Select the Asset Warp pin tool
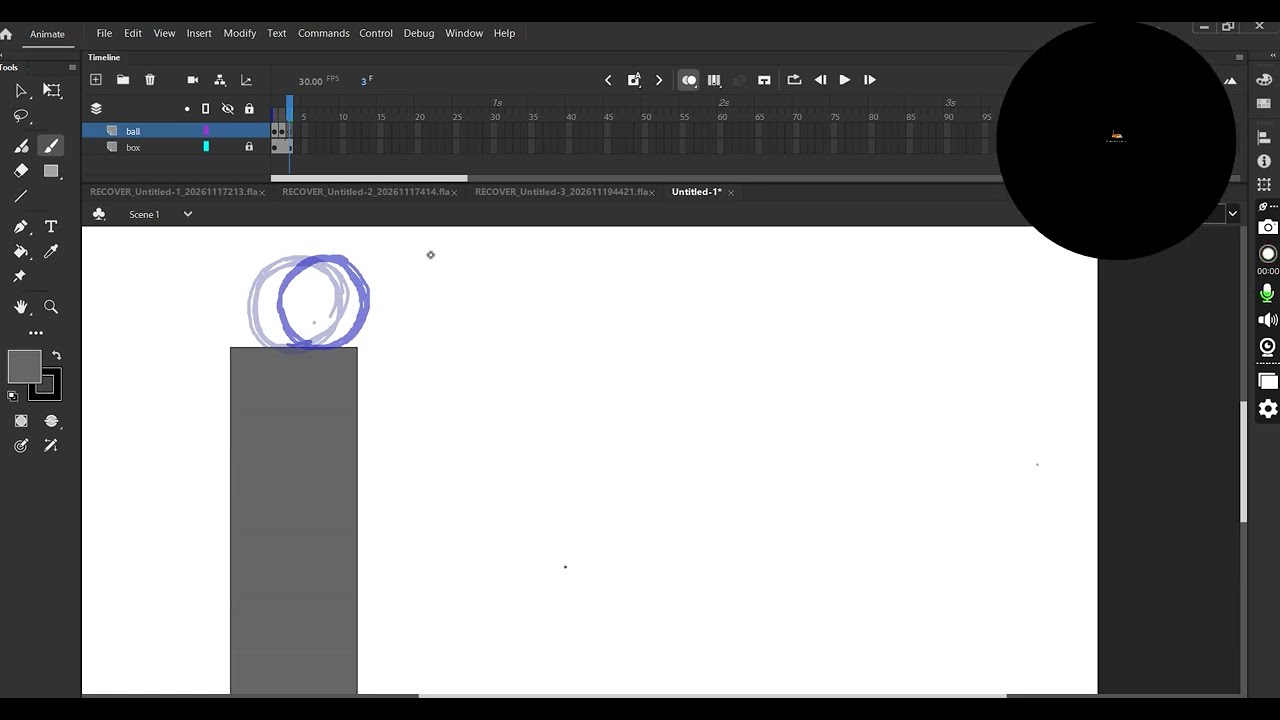The height and width of the screenshot is (720, 1280). click(x=19, y=276)
